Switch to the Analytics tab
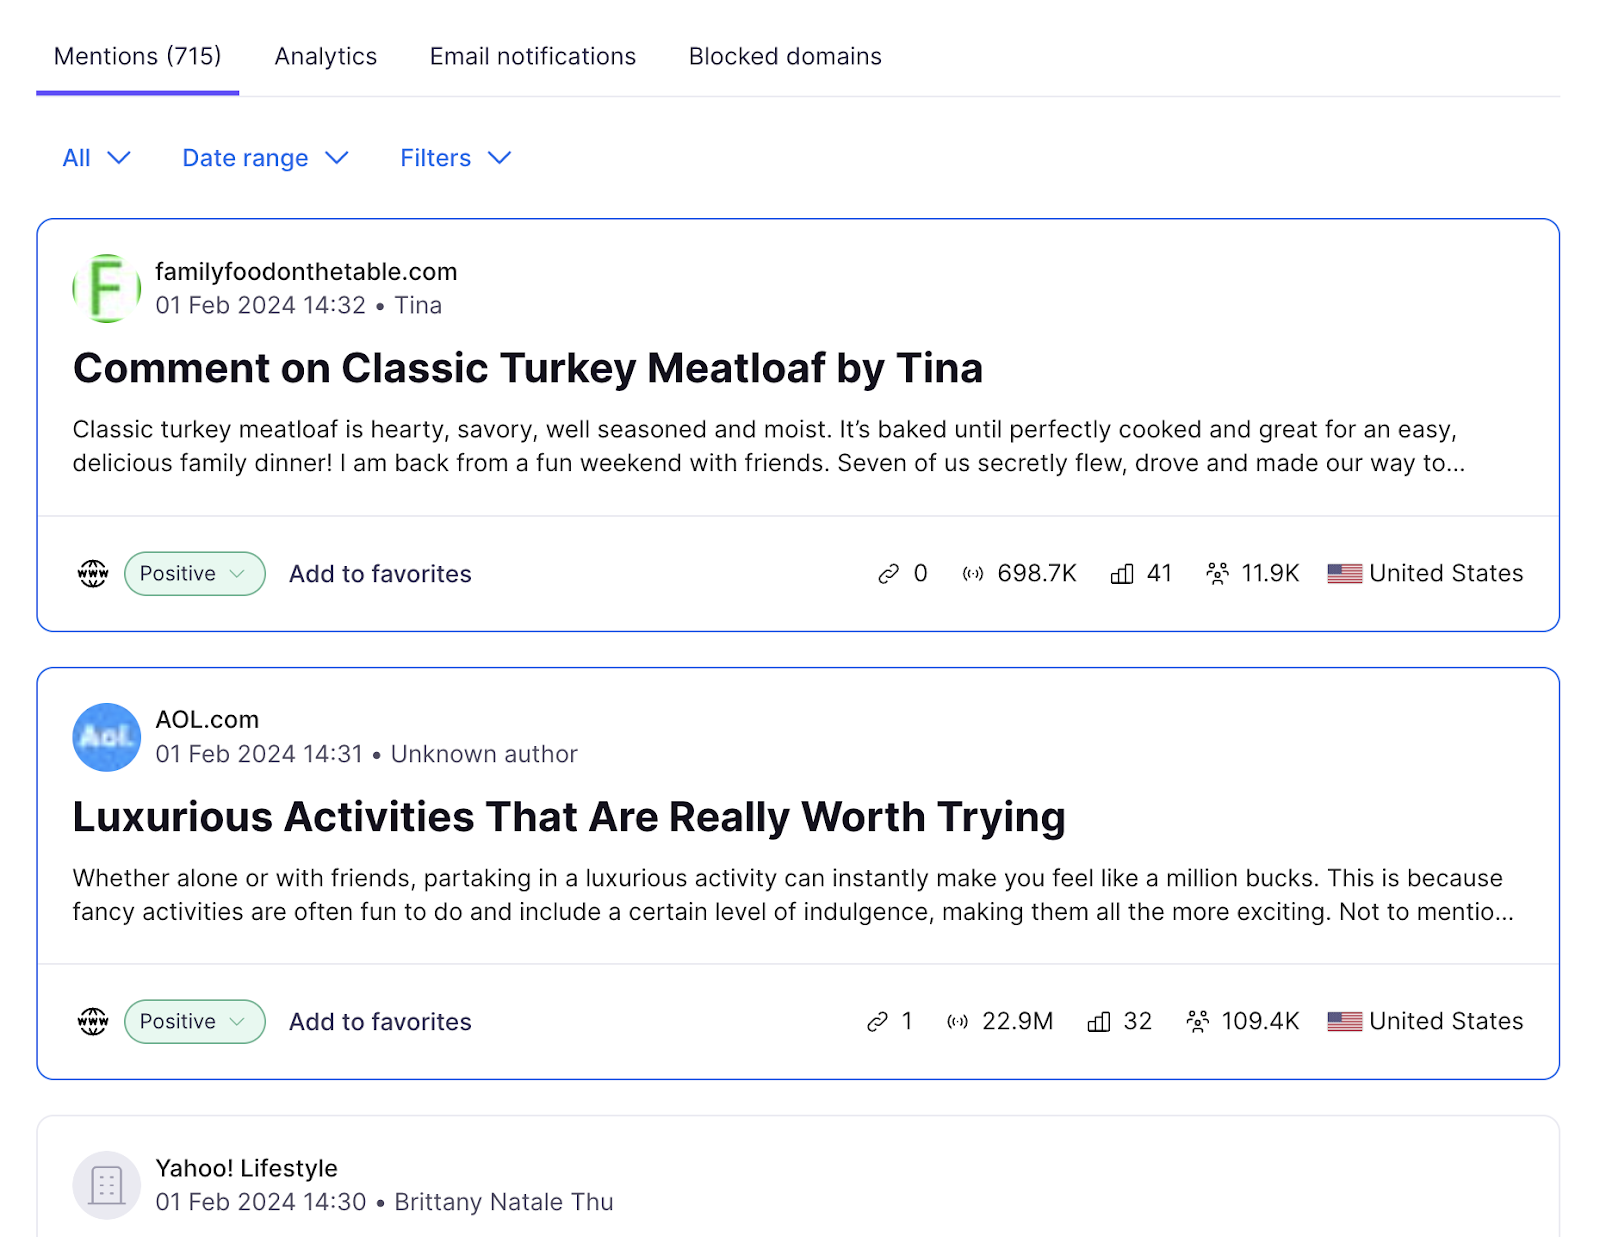Viewport: 1600px width, 1237px height. tap(325, 56)
